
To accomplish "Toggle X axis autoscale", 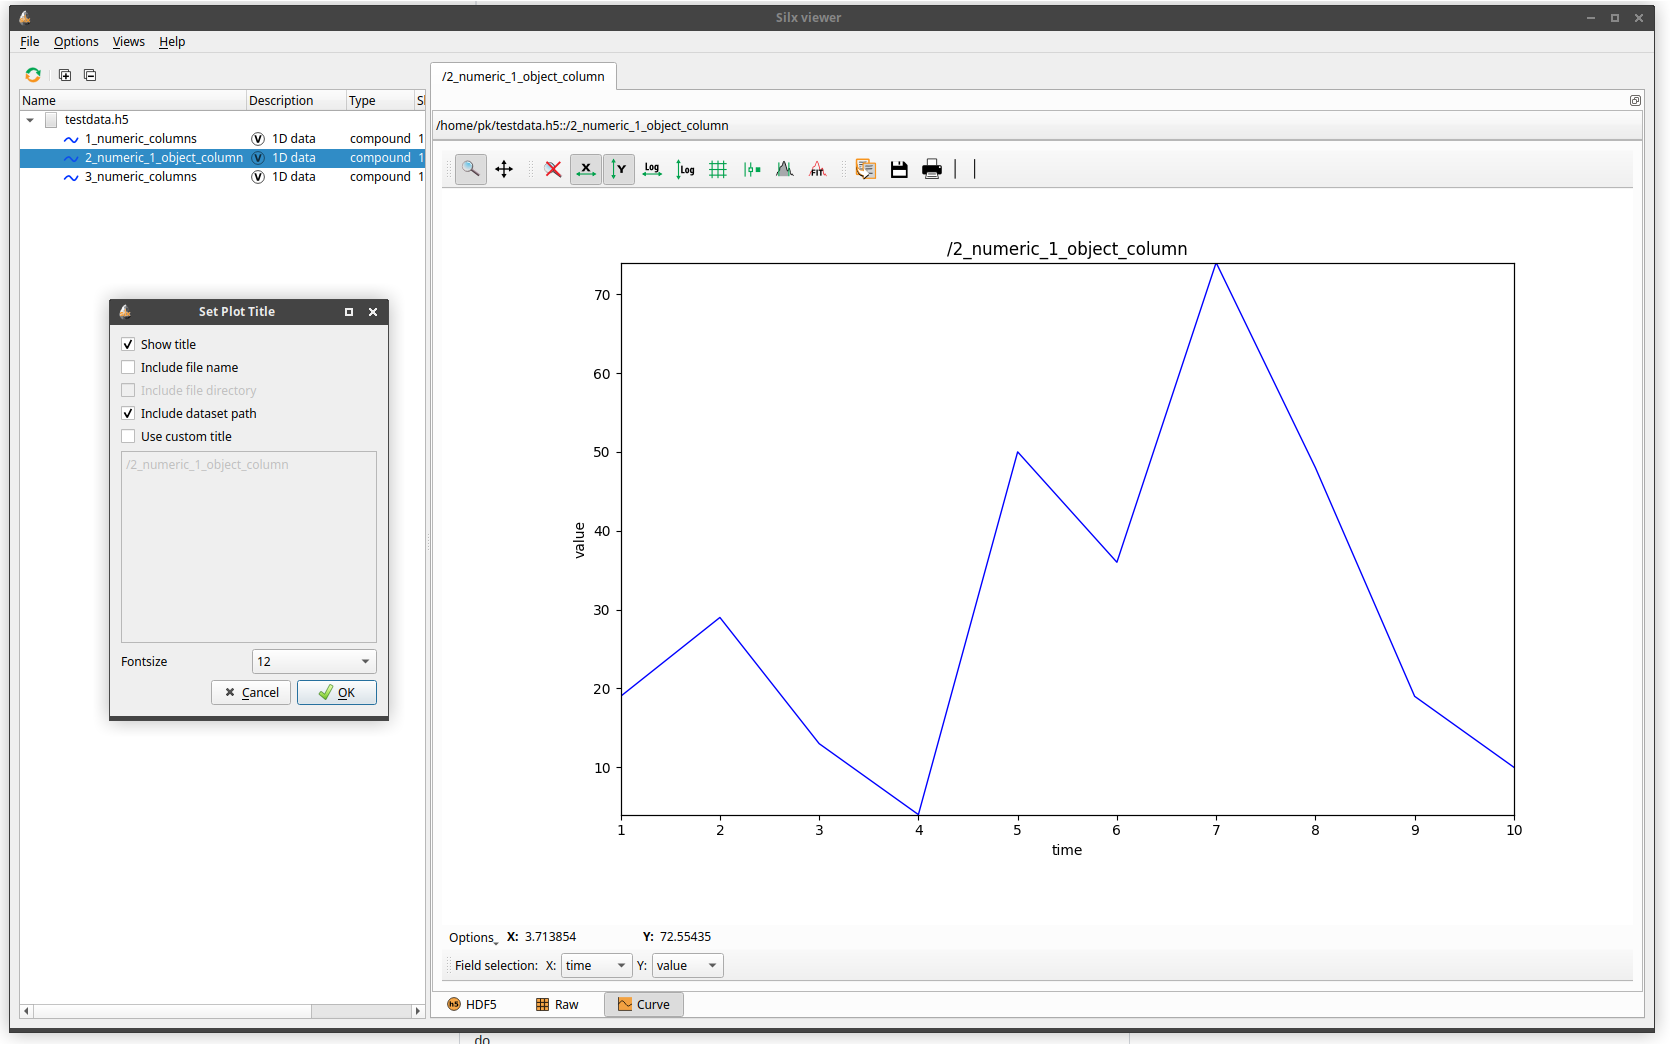I will (586, 169).
